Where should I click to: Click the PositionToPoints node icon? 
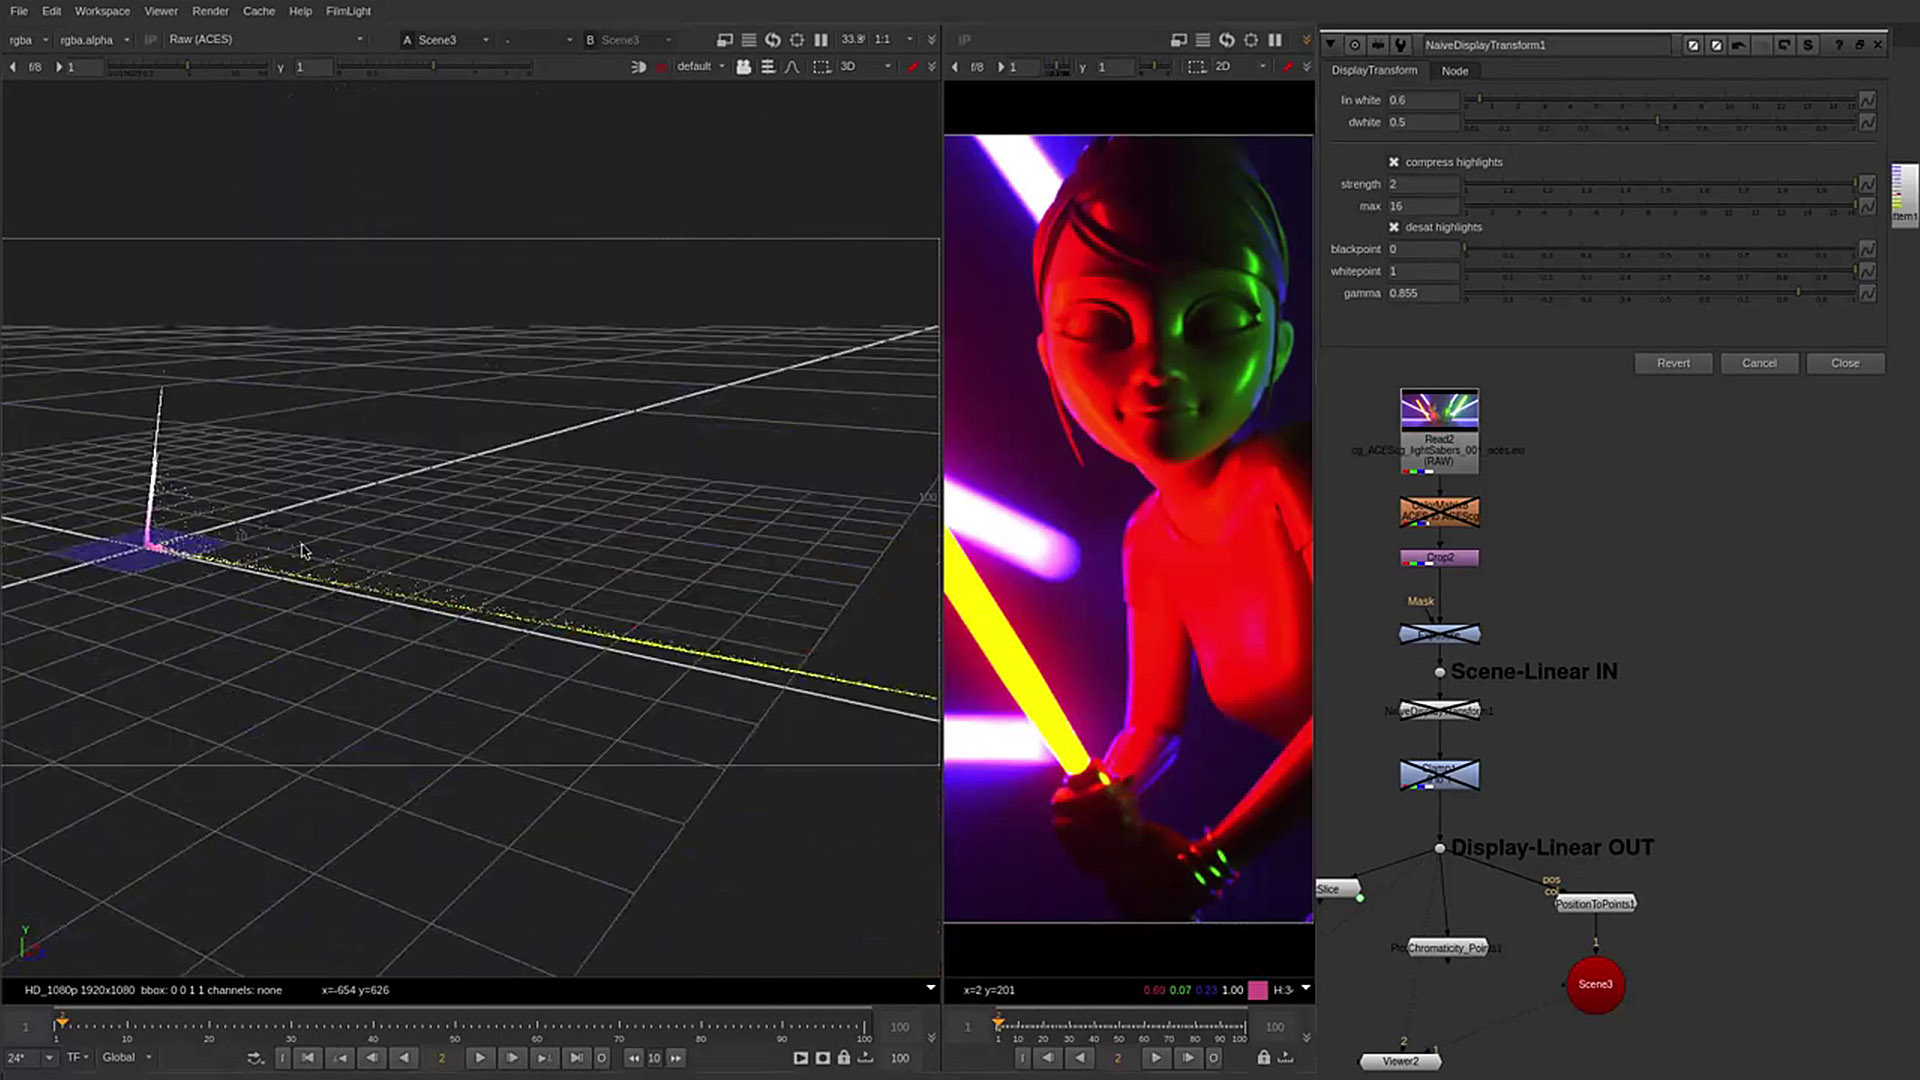(x=1596, y=903)
